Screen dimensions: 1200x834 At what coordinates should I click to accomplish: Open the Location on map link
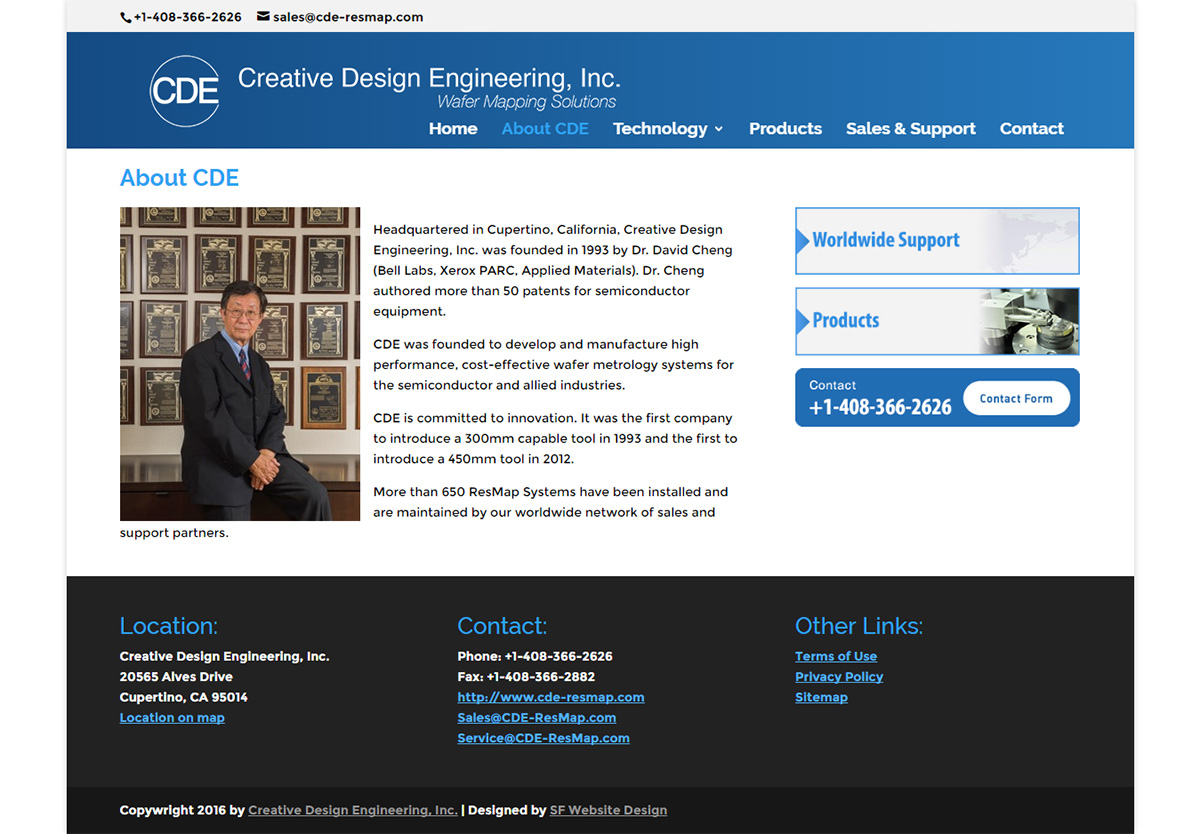tap(172, 717)
